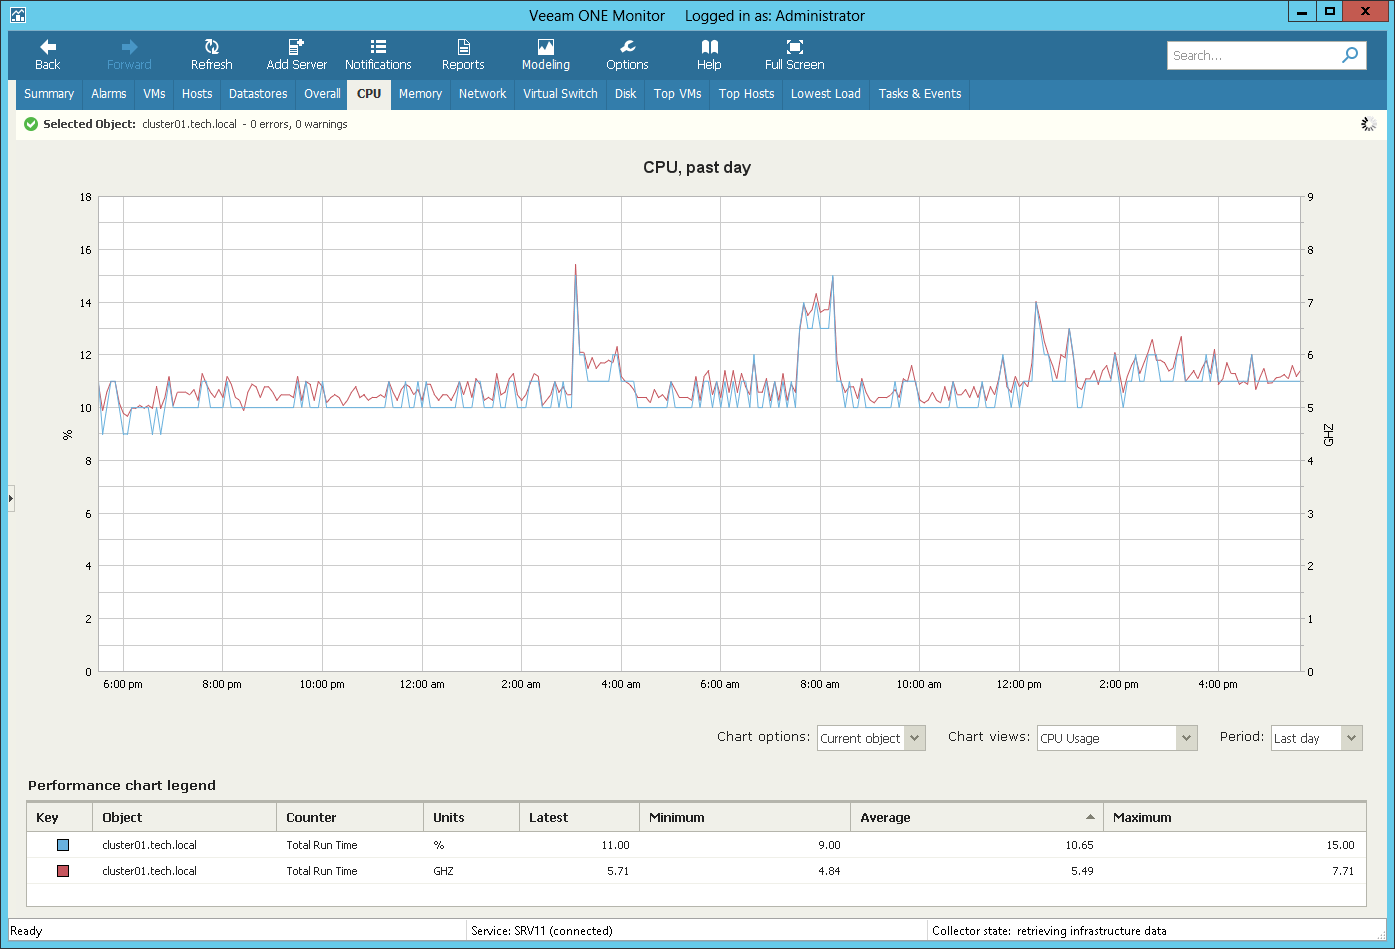Image resolution: width=1395 pixels, height=949 pixels.
Task: Select the CPU tab
Action: (369, 94)
